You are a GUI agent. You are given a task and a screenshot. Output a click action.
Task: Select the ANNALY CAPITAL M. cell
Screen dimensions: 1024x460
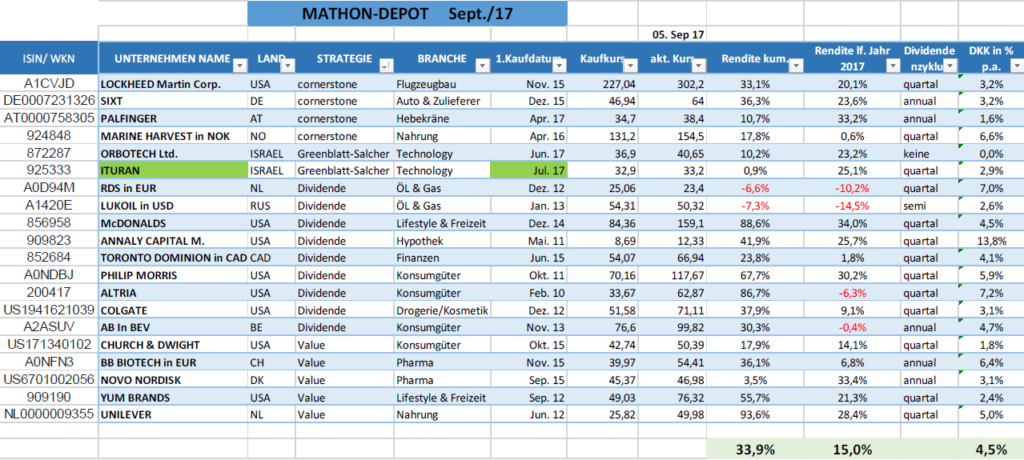click(x=173, y=240)
